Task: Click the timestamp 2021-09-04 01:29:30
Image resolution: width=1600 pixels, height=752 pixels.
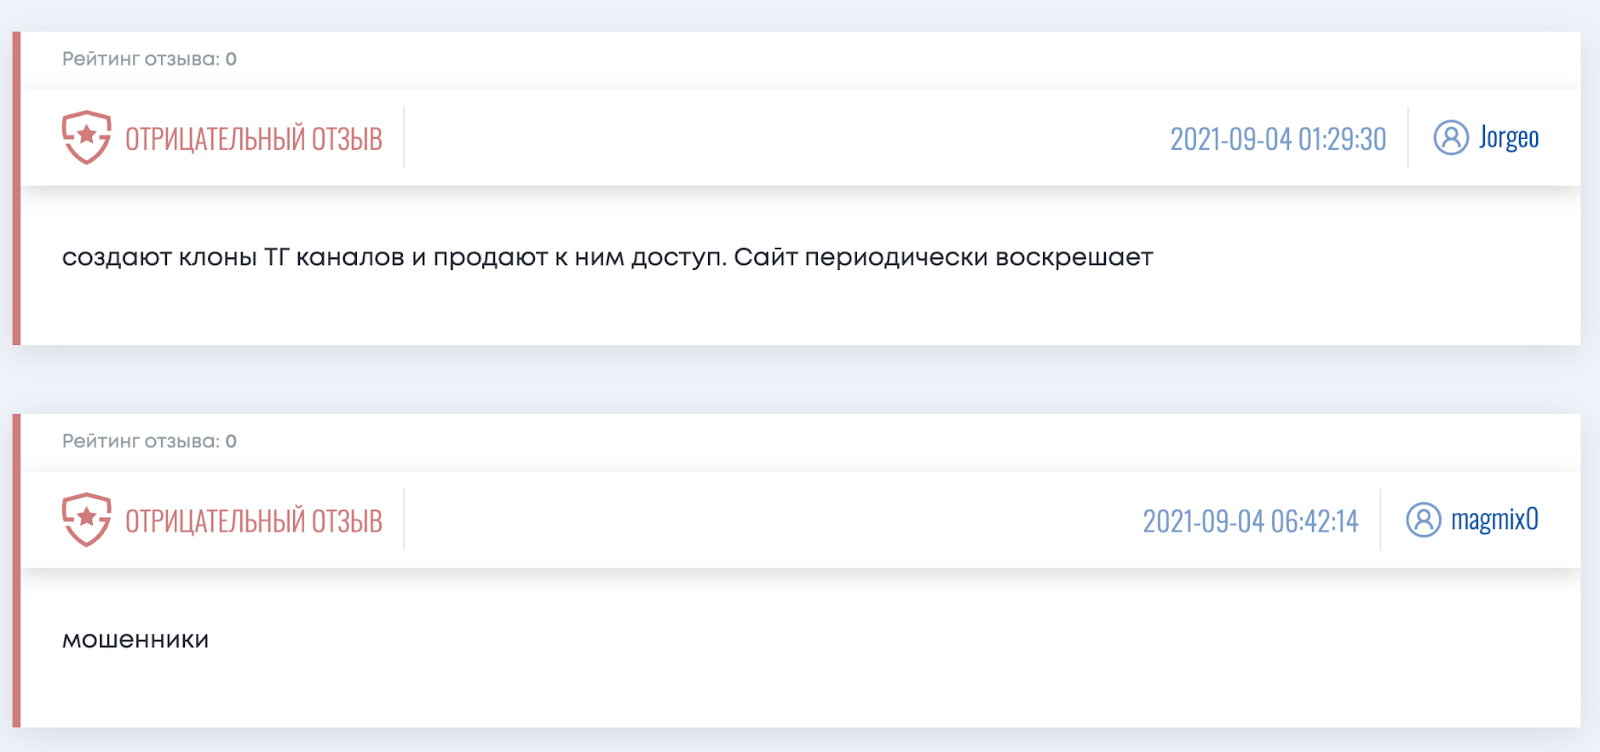Action: click(x=1278, y=138)
